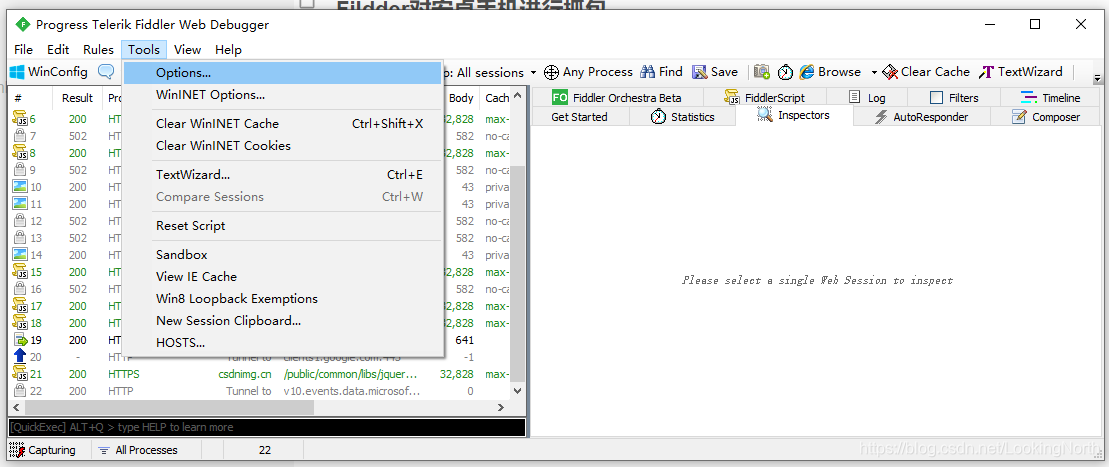Click the Fiddler app logo in title bar
1109x467 pixels.
[23, 25]
